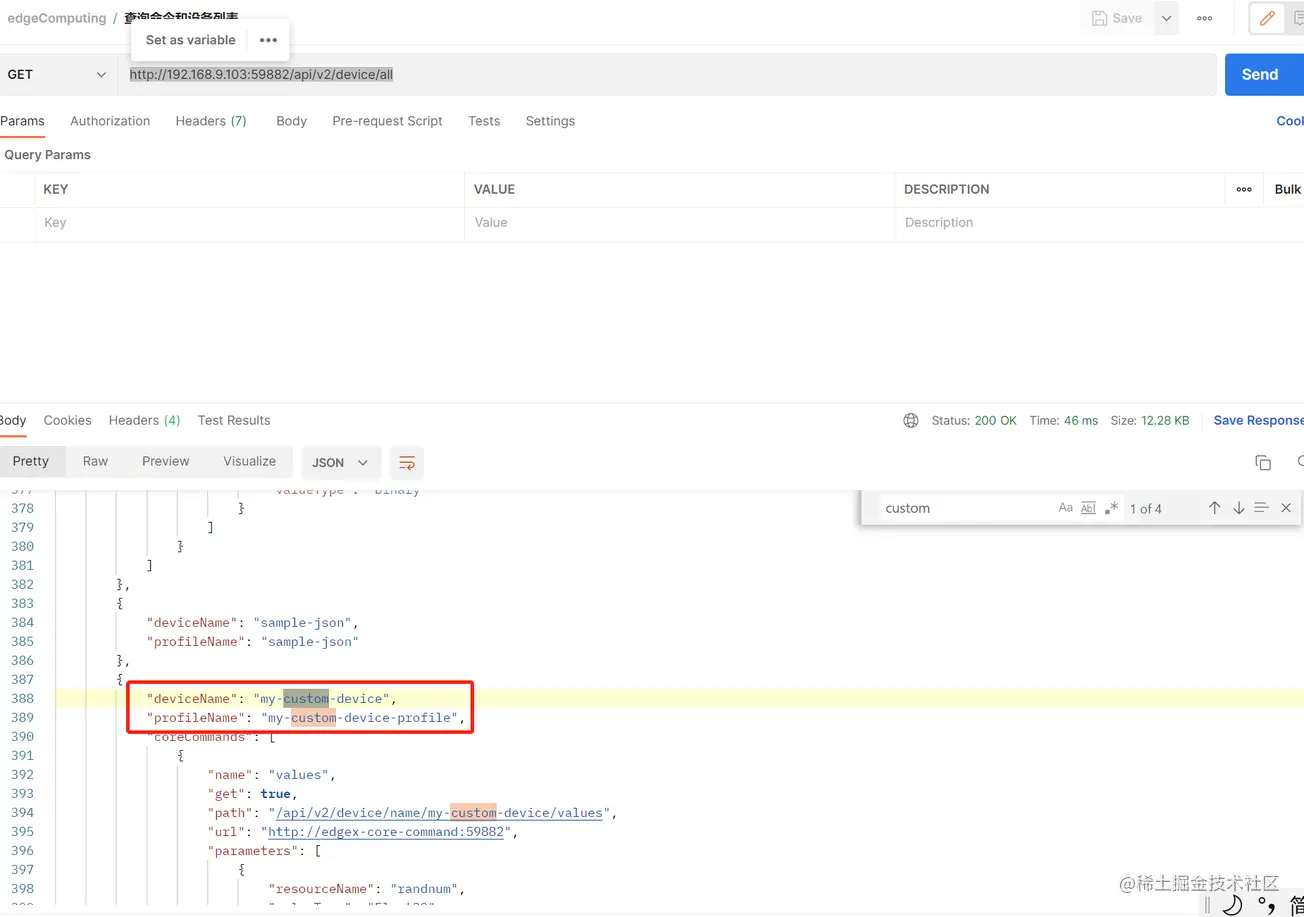Open the edgeComputing breadcrumb

pos(57,18)
